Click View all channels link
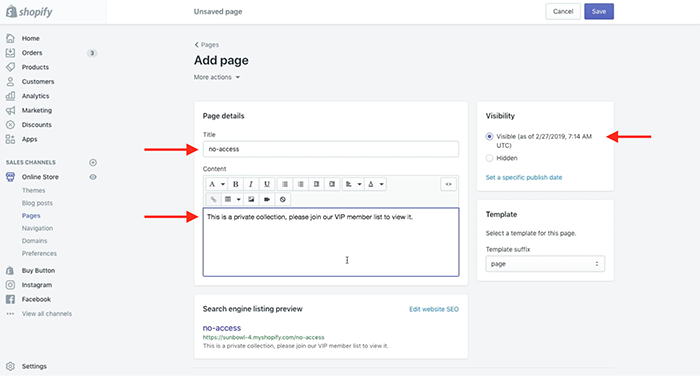 [x=47, y=314]
